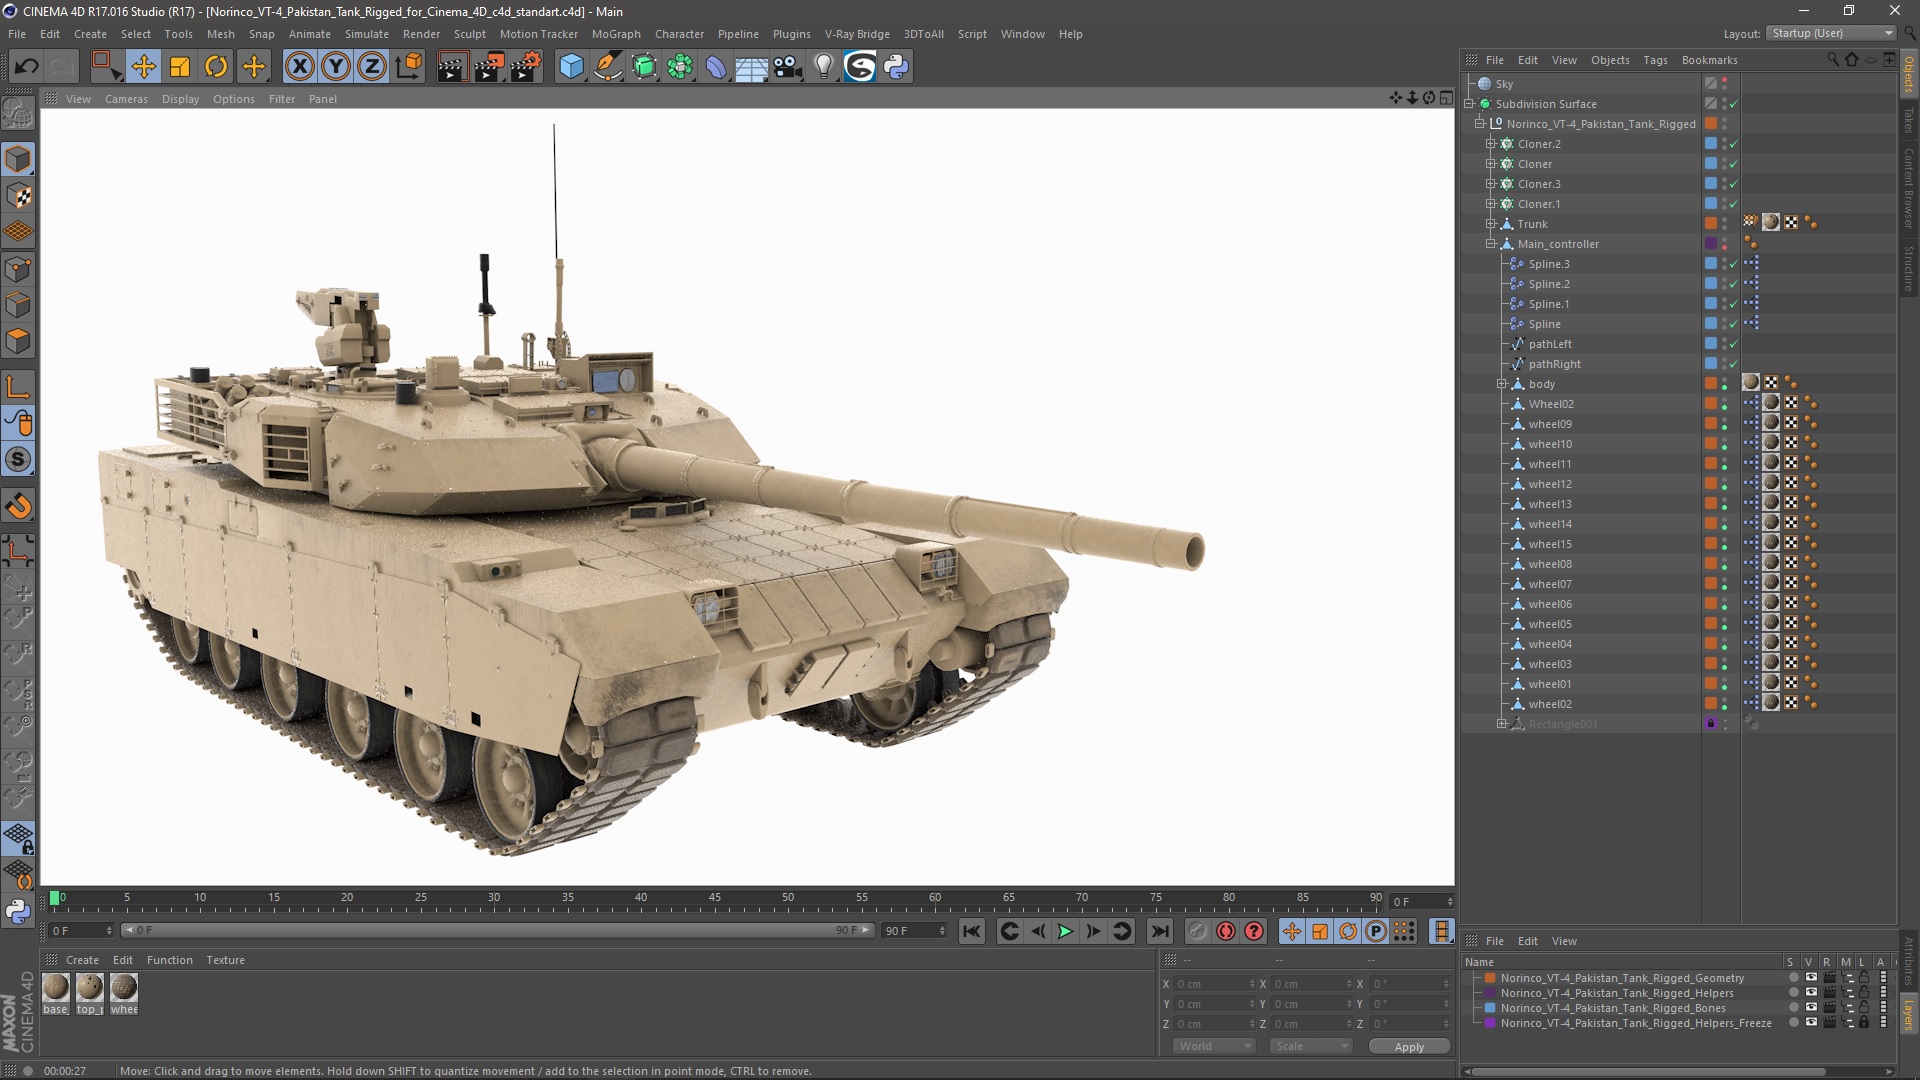Select the wheel09 object row
This screenshot has height=1080, width=1920.
1550,424
